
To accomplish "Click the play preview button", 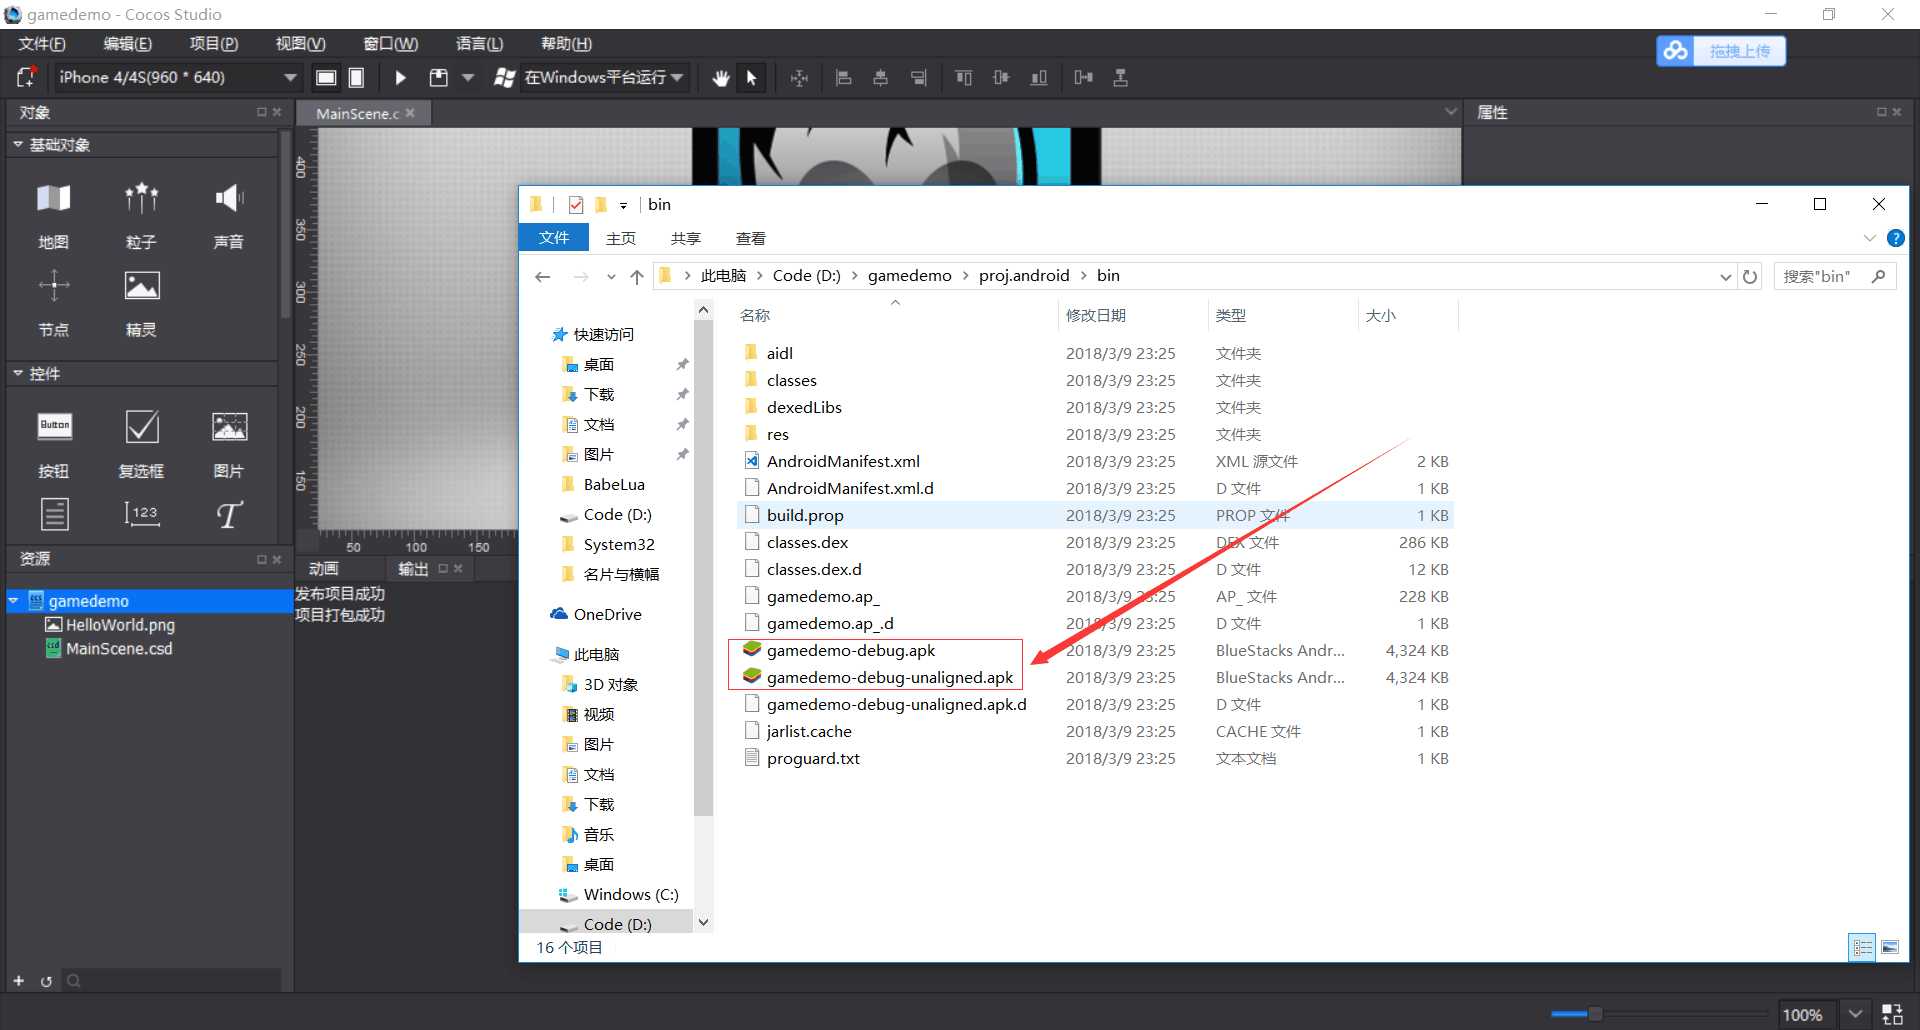I will [x=401, y=77].
